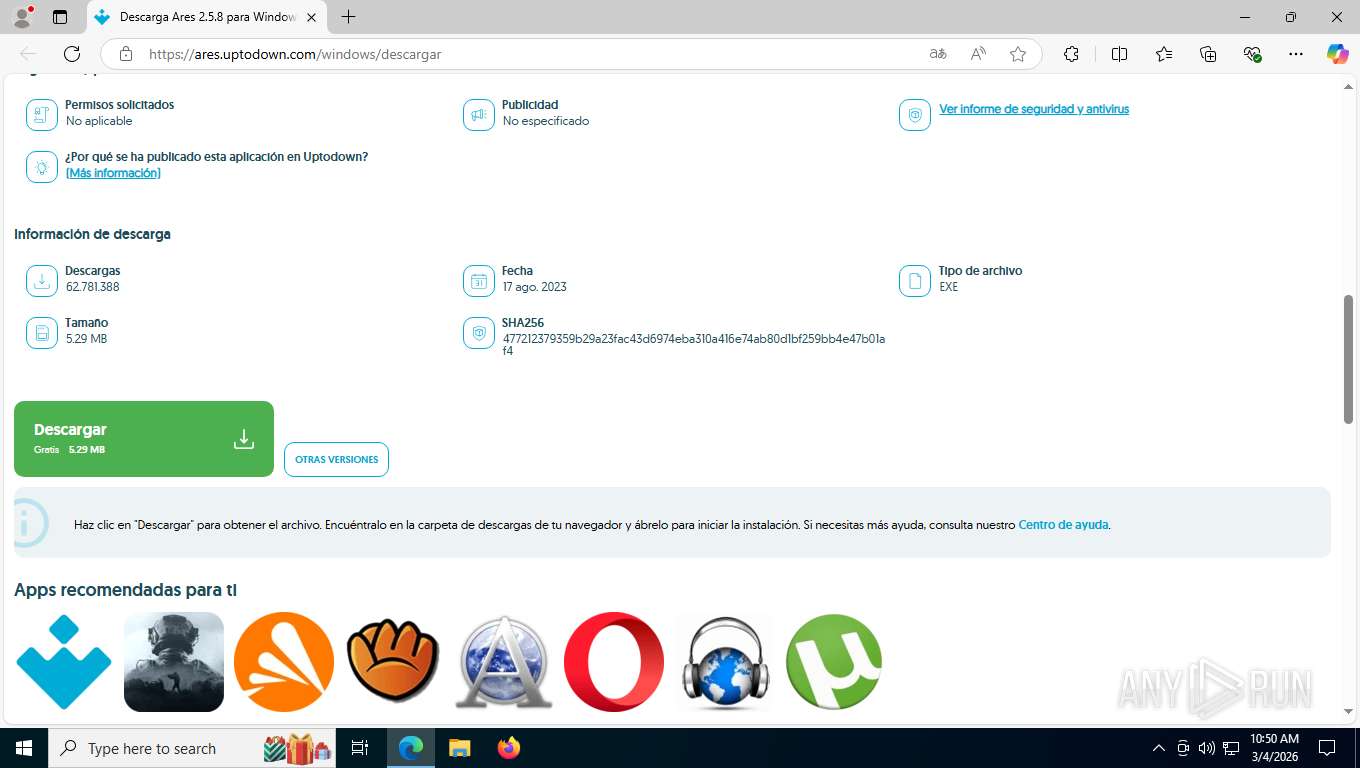This screenshot has height=768, width=1360.
Task: Click the Tipo de archivo document icon
Action: 914,281
